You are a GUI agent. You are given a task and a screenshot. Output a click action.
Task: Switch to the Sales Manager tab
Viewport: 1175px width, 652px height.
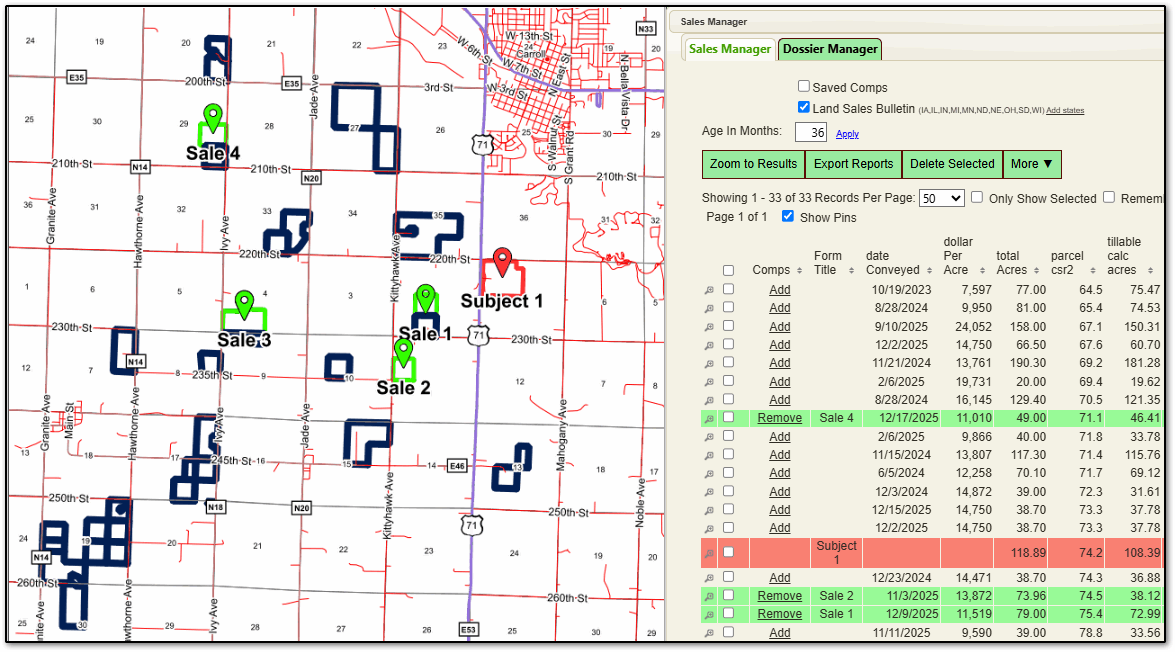click(729, 49)
